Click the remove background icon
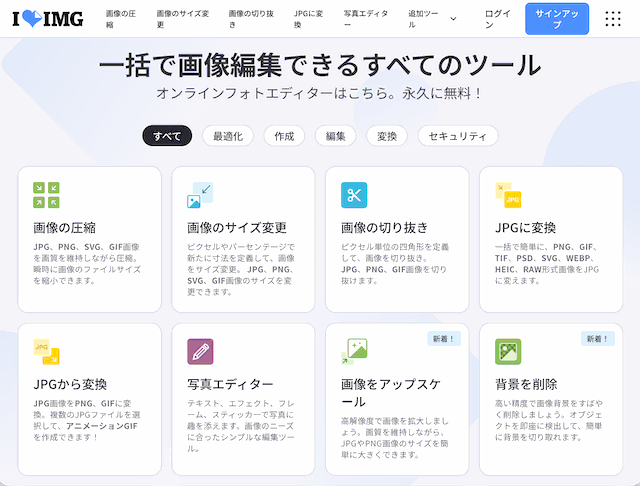 pos(508,351)
